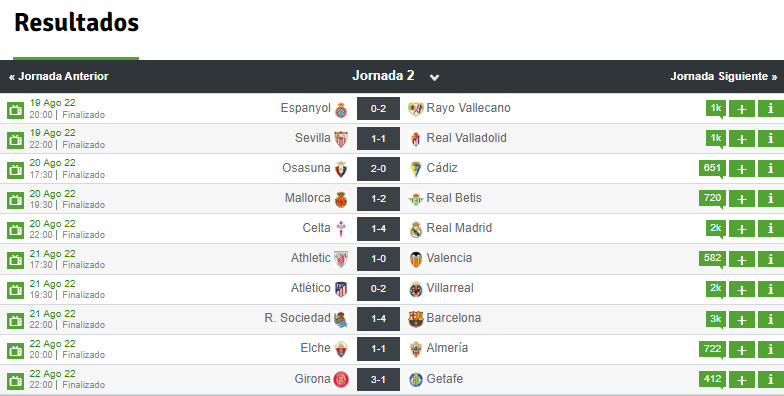Screen dimensions: 784x396
Task: Expand details with plus on Sevilla row
Action: [x=742, y=139]
